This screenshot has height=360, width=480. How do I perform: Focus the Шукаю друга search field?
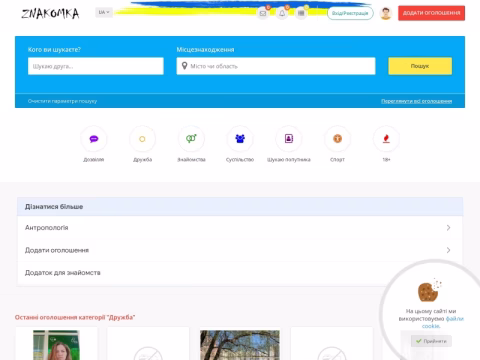96,66
